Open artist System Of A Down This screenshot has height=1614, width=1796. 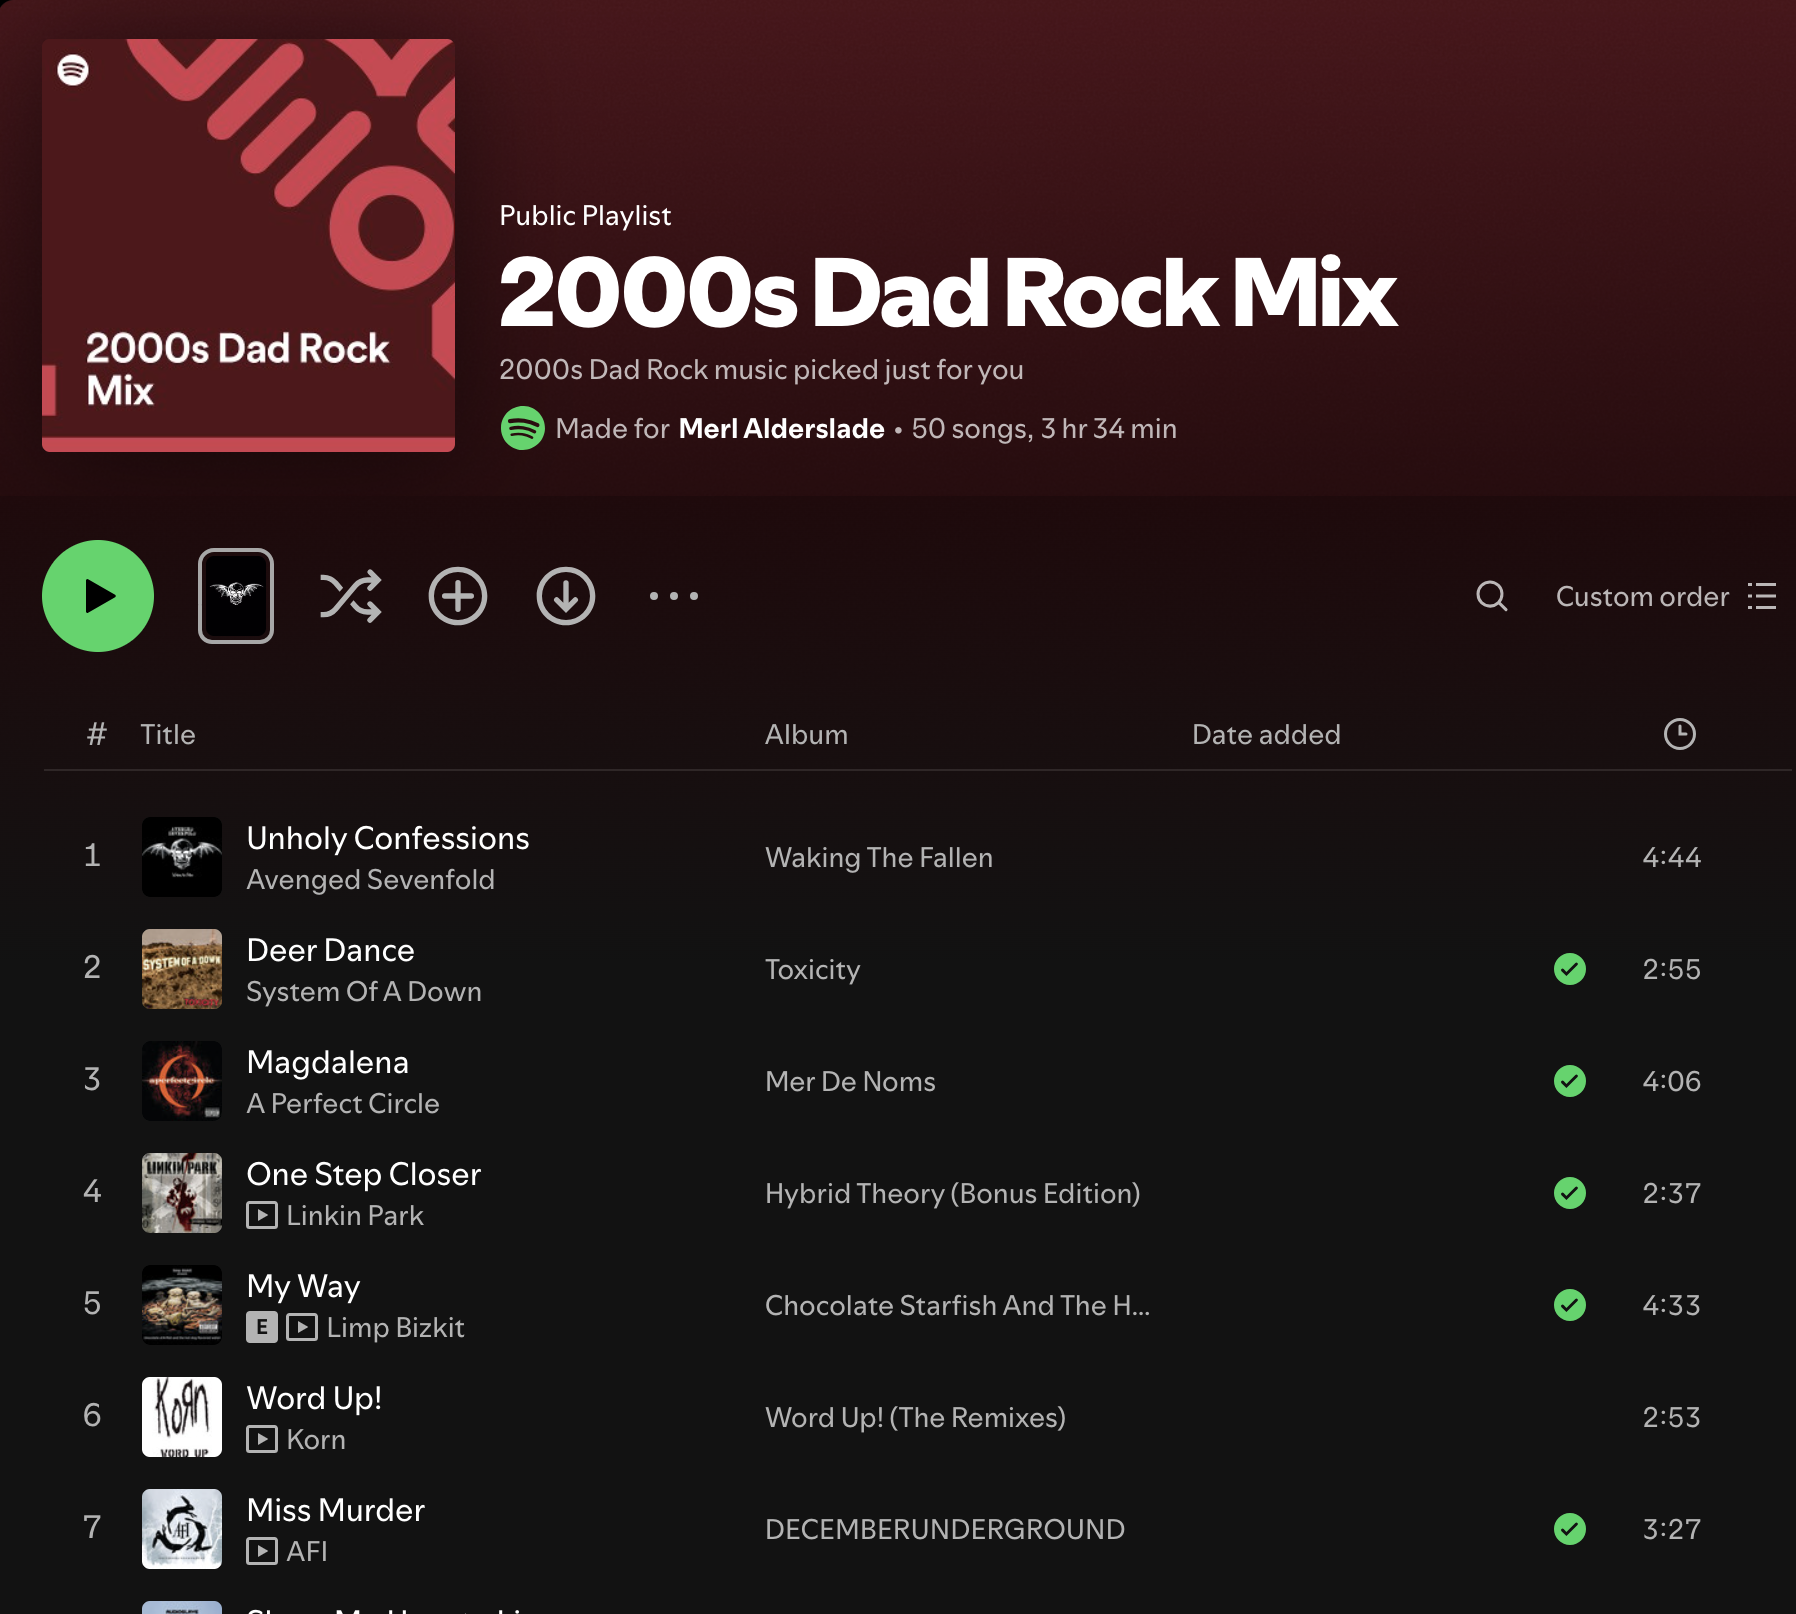click(364, 991)
